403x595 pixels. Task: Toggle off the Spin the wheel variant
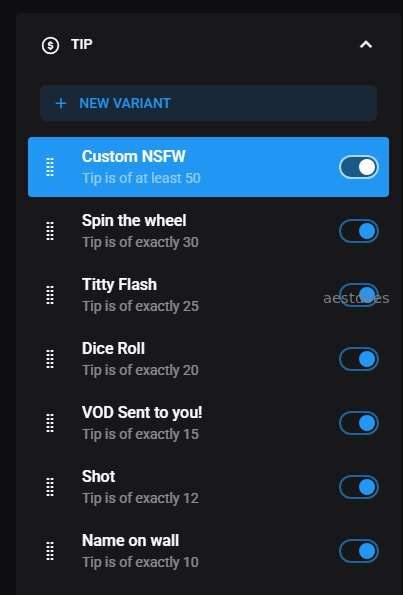(359, 231)
